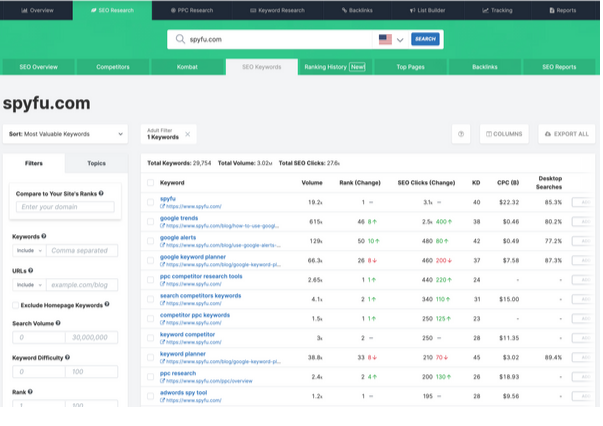Open List Builder in top navigation
Image resolution: width=603 pixels, height=426 pixels.
click(x=427, y=10)
